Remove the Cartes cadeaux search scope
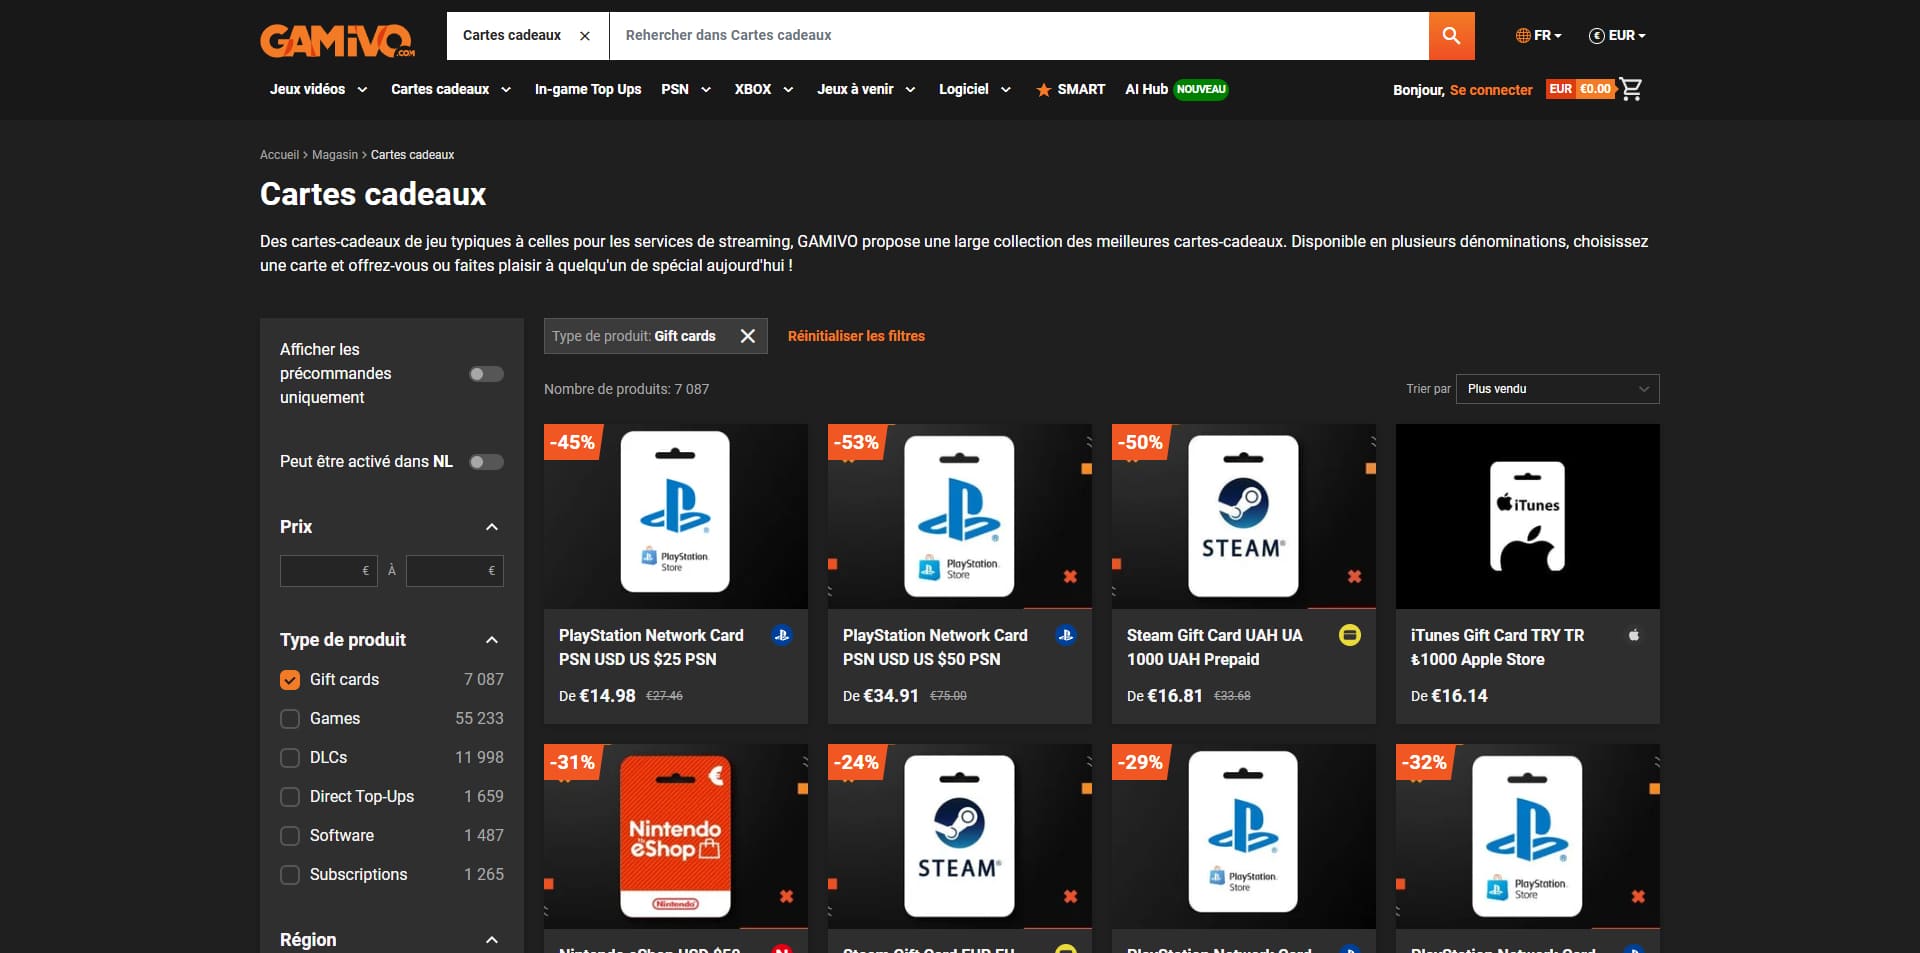The height and width of the screenshot is (953, 1920). click(585, 36)
